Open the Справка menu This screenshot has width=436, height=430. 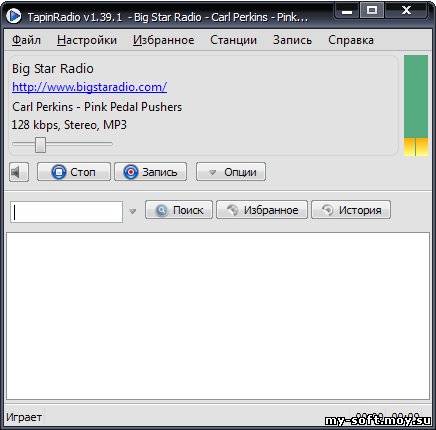click(x=351, y=40)
